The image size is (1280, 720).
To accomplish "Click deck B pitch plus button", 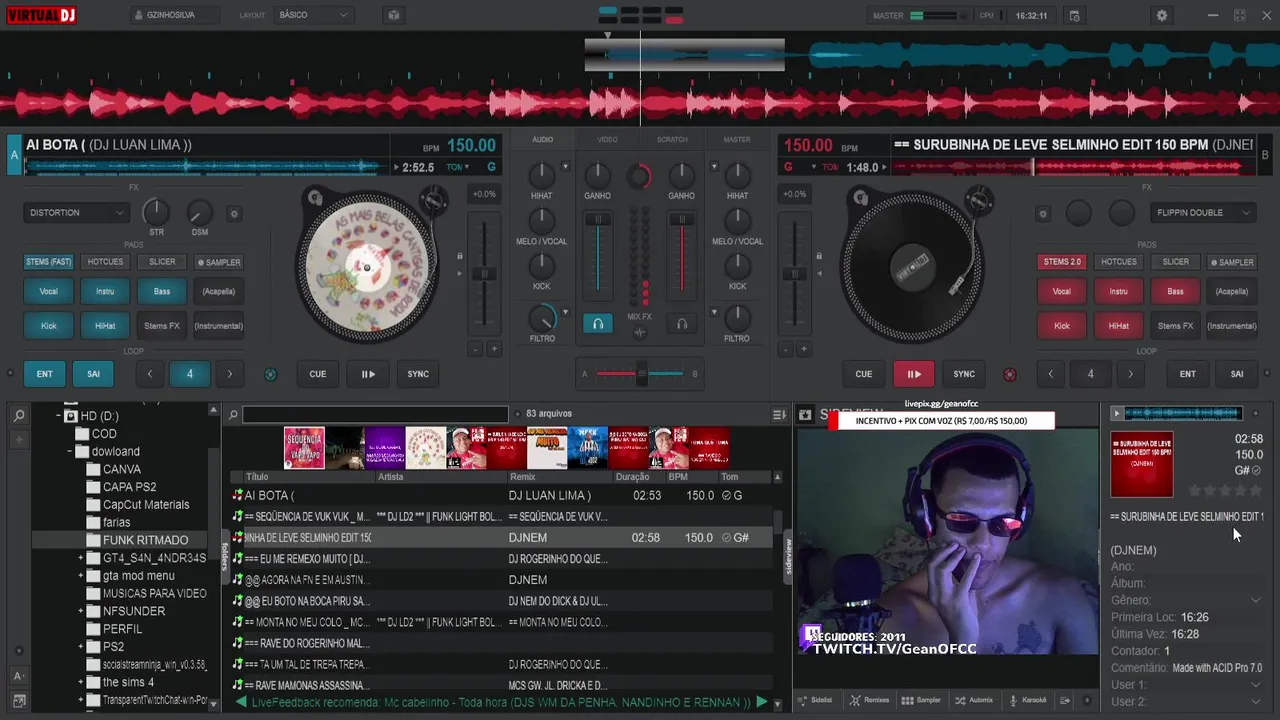I will (x=804, y=349).
